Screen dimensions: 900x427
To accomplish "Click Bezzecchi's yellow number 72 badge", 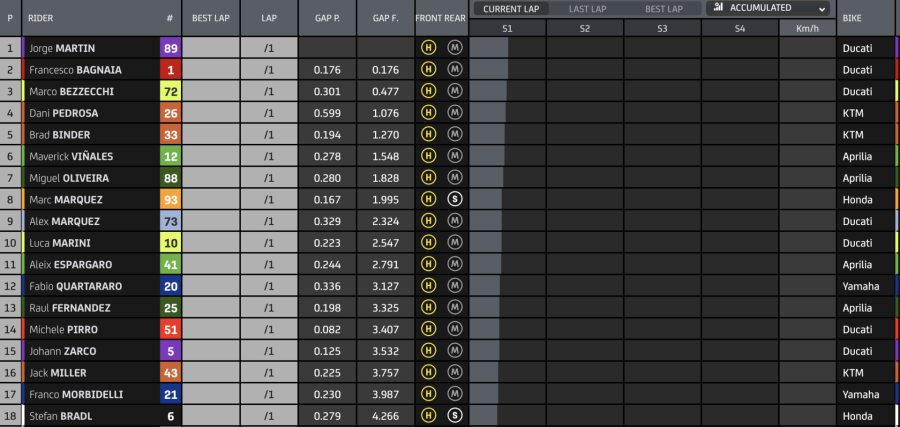I will (170, 91).
